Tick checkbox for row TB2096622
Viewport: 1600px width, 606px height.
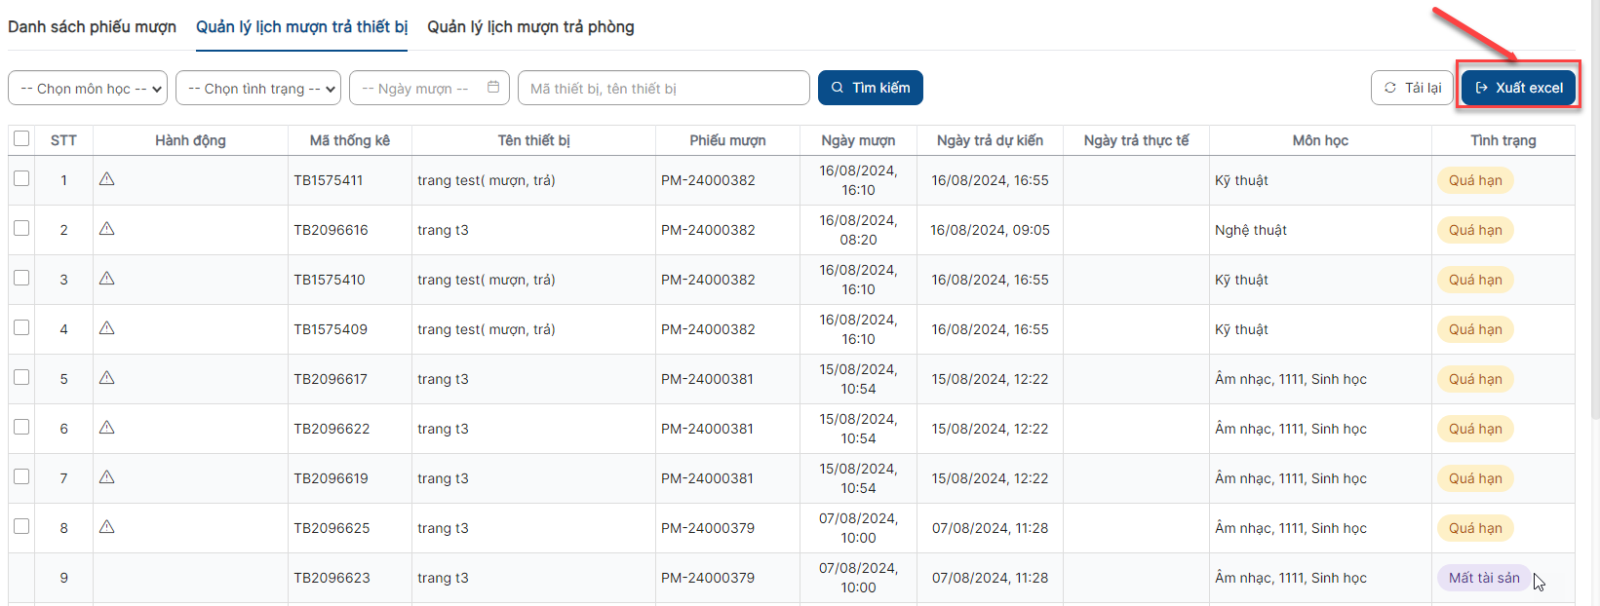[x=21, y=427]
